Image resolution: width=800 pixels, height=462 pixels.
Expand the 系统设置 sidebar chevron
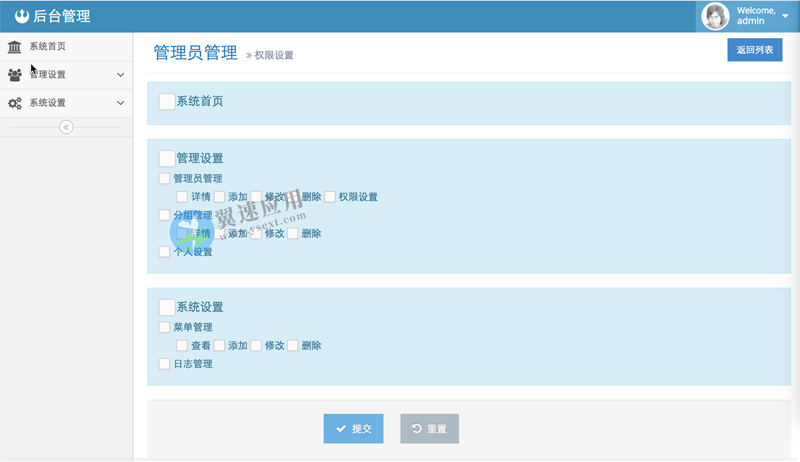click(x=120, y=103)
